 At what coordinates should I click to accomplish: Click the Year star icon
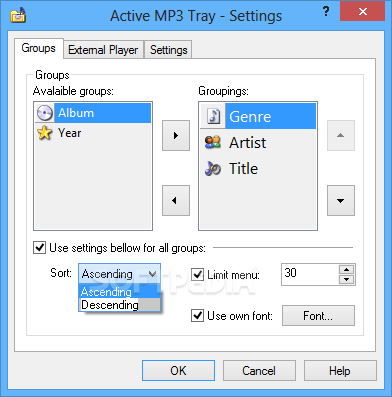click(x=45, y=133)
